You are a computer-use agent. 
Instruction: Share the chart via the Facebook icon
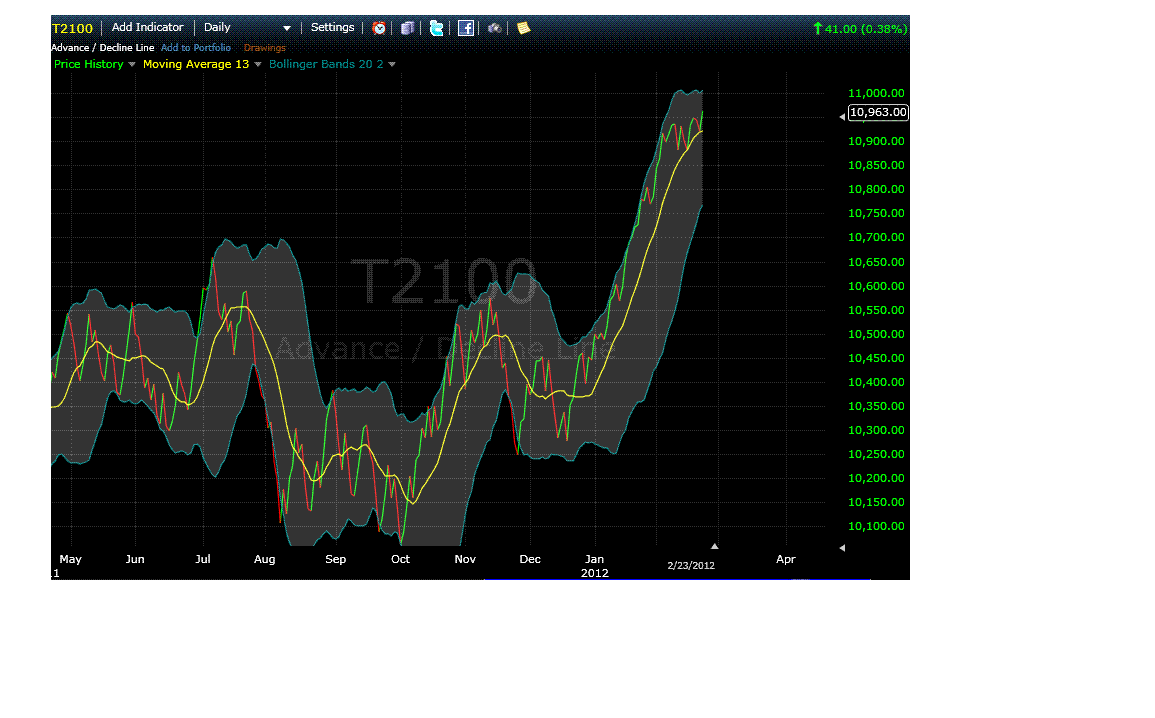pyautogui.click(x=466, y=28)
